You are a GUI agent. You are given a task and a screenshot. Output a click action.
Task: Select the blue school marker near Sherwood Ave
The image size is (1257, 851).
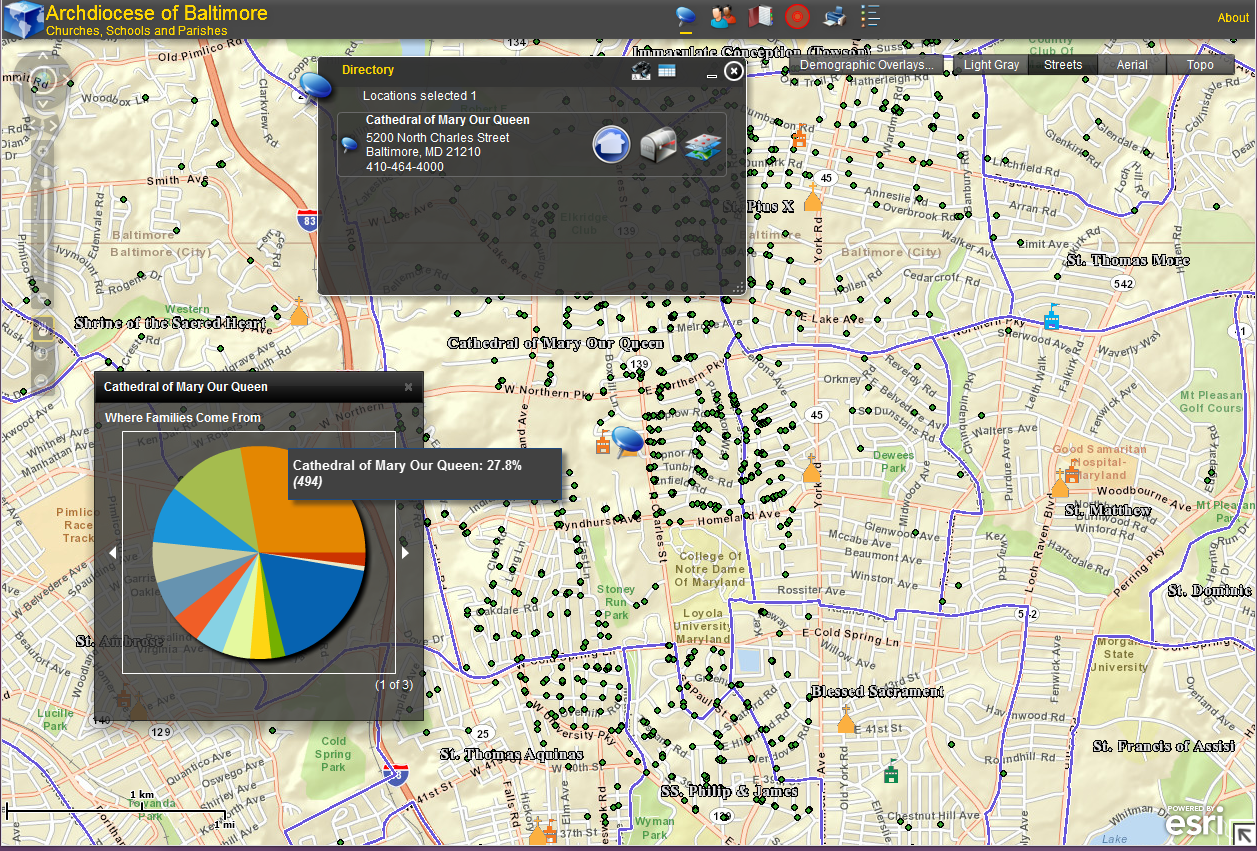(x=1051, y=317)
